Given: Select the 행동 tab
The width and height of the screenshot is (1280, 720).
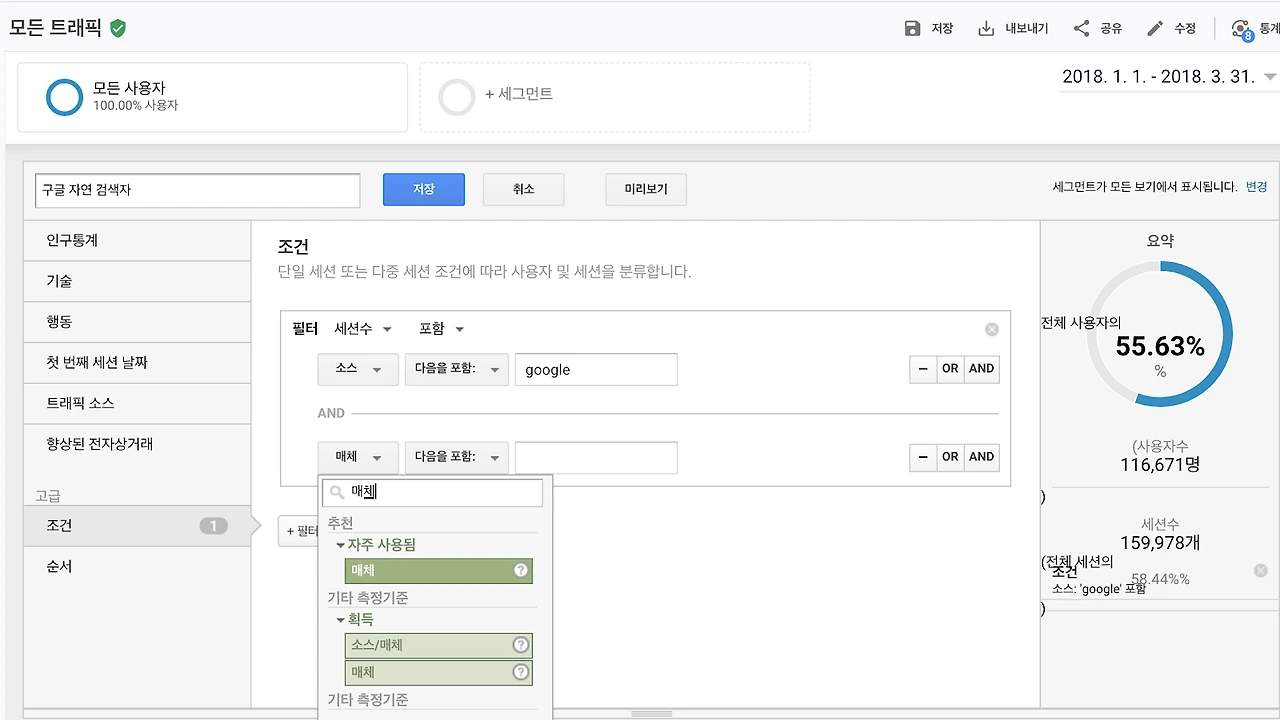Looking at the screenshot, I should tap(137, 322).
